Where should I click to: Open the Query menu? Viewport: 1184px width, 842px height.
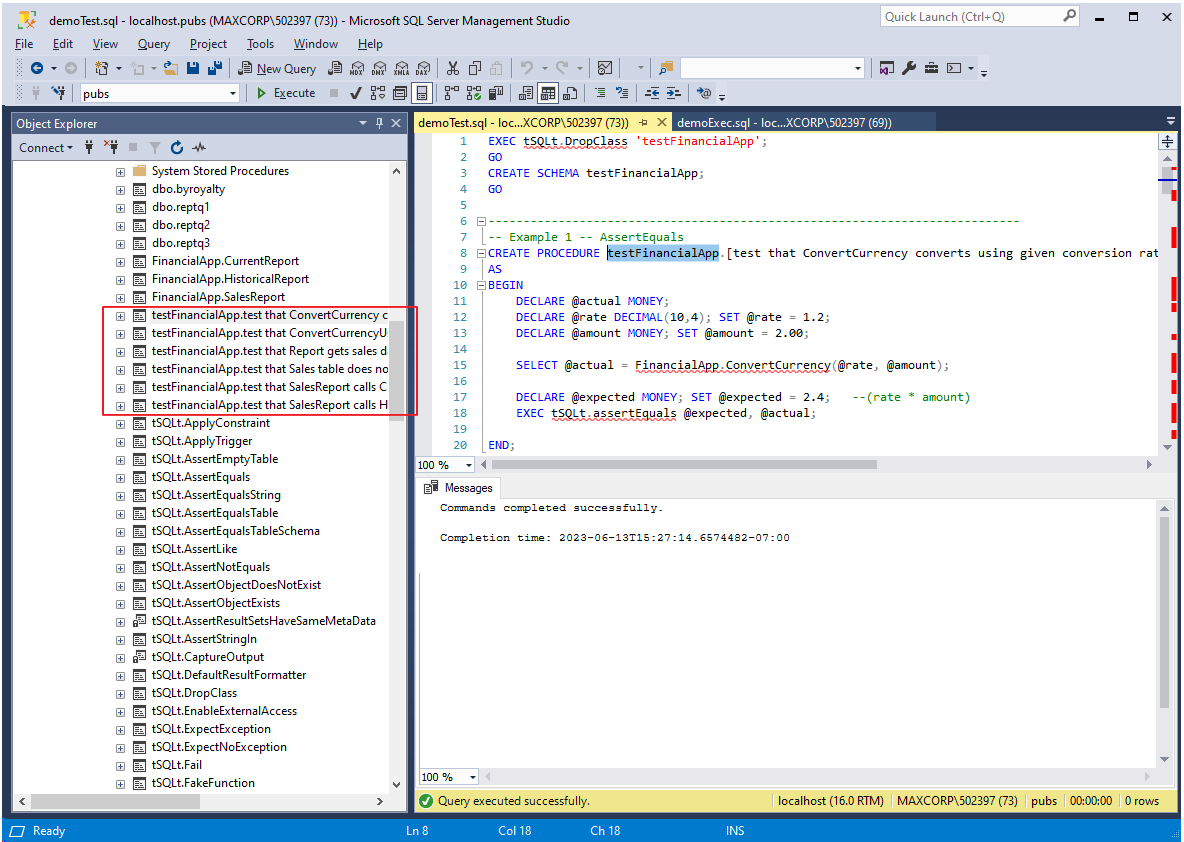point(153,43)
